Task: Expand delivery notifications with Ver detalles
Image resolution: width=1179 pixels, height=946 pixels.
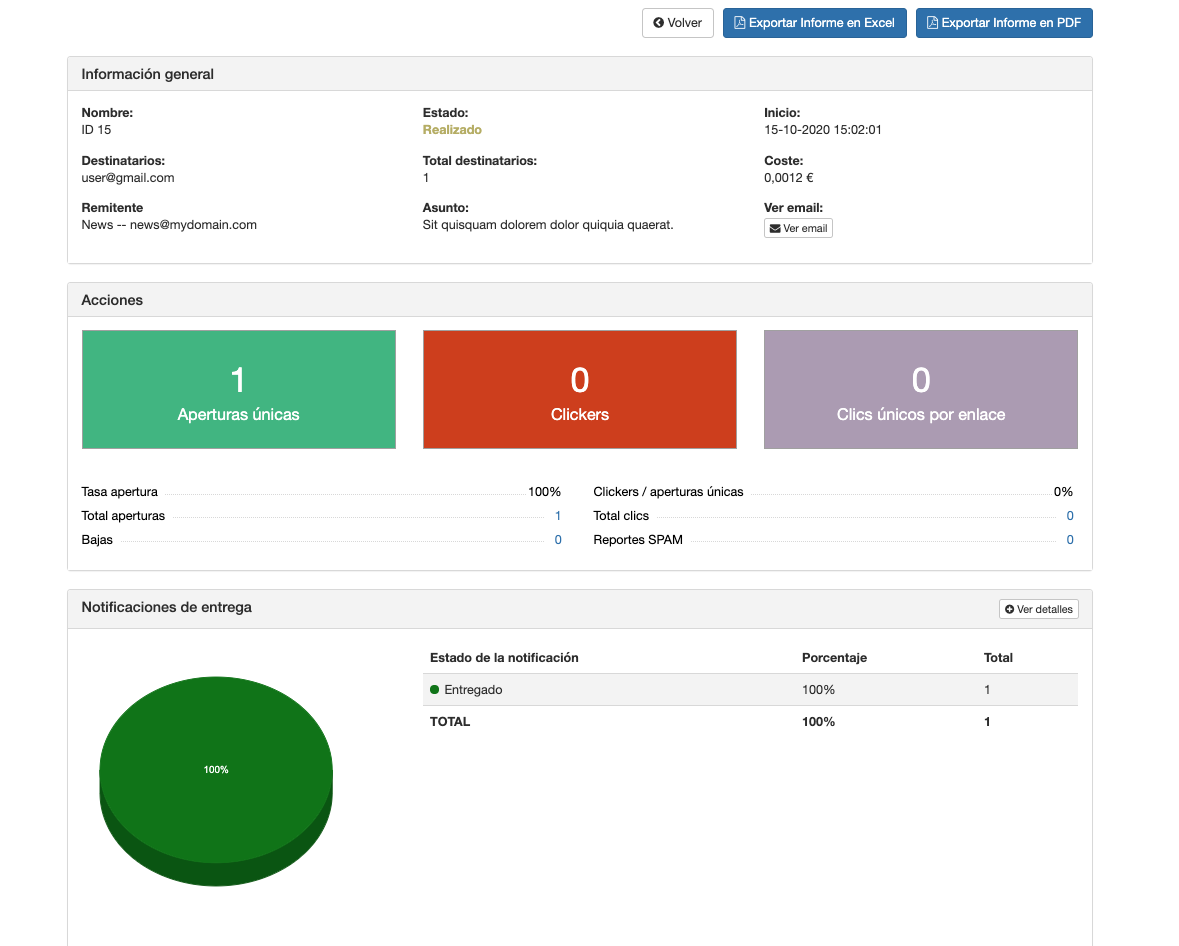Action: [x=1038, y=609]
